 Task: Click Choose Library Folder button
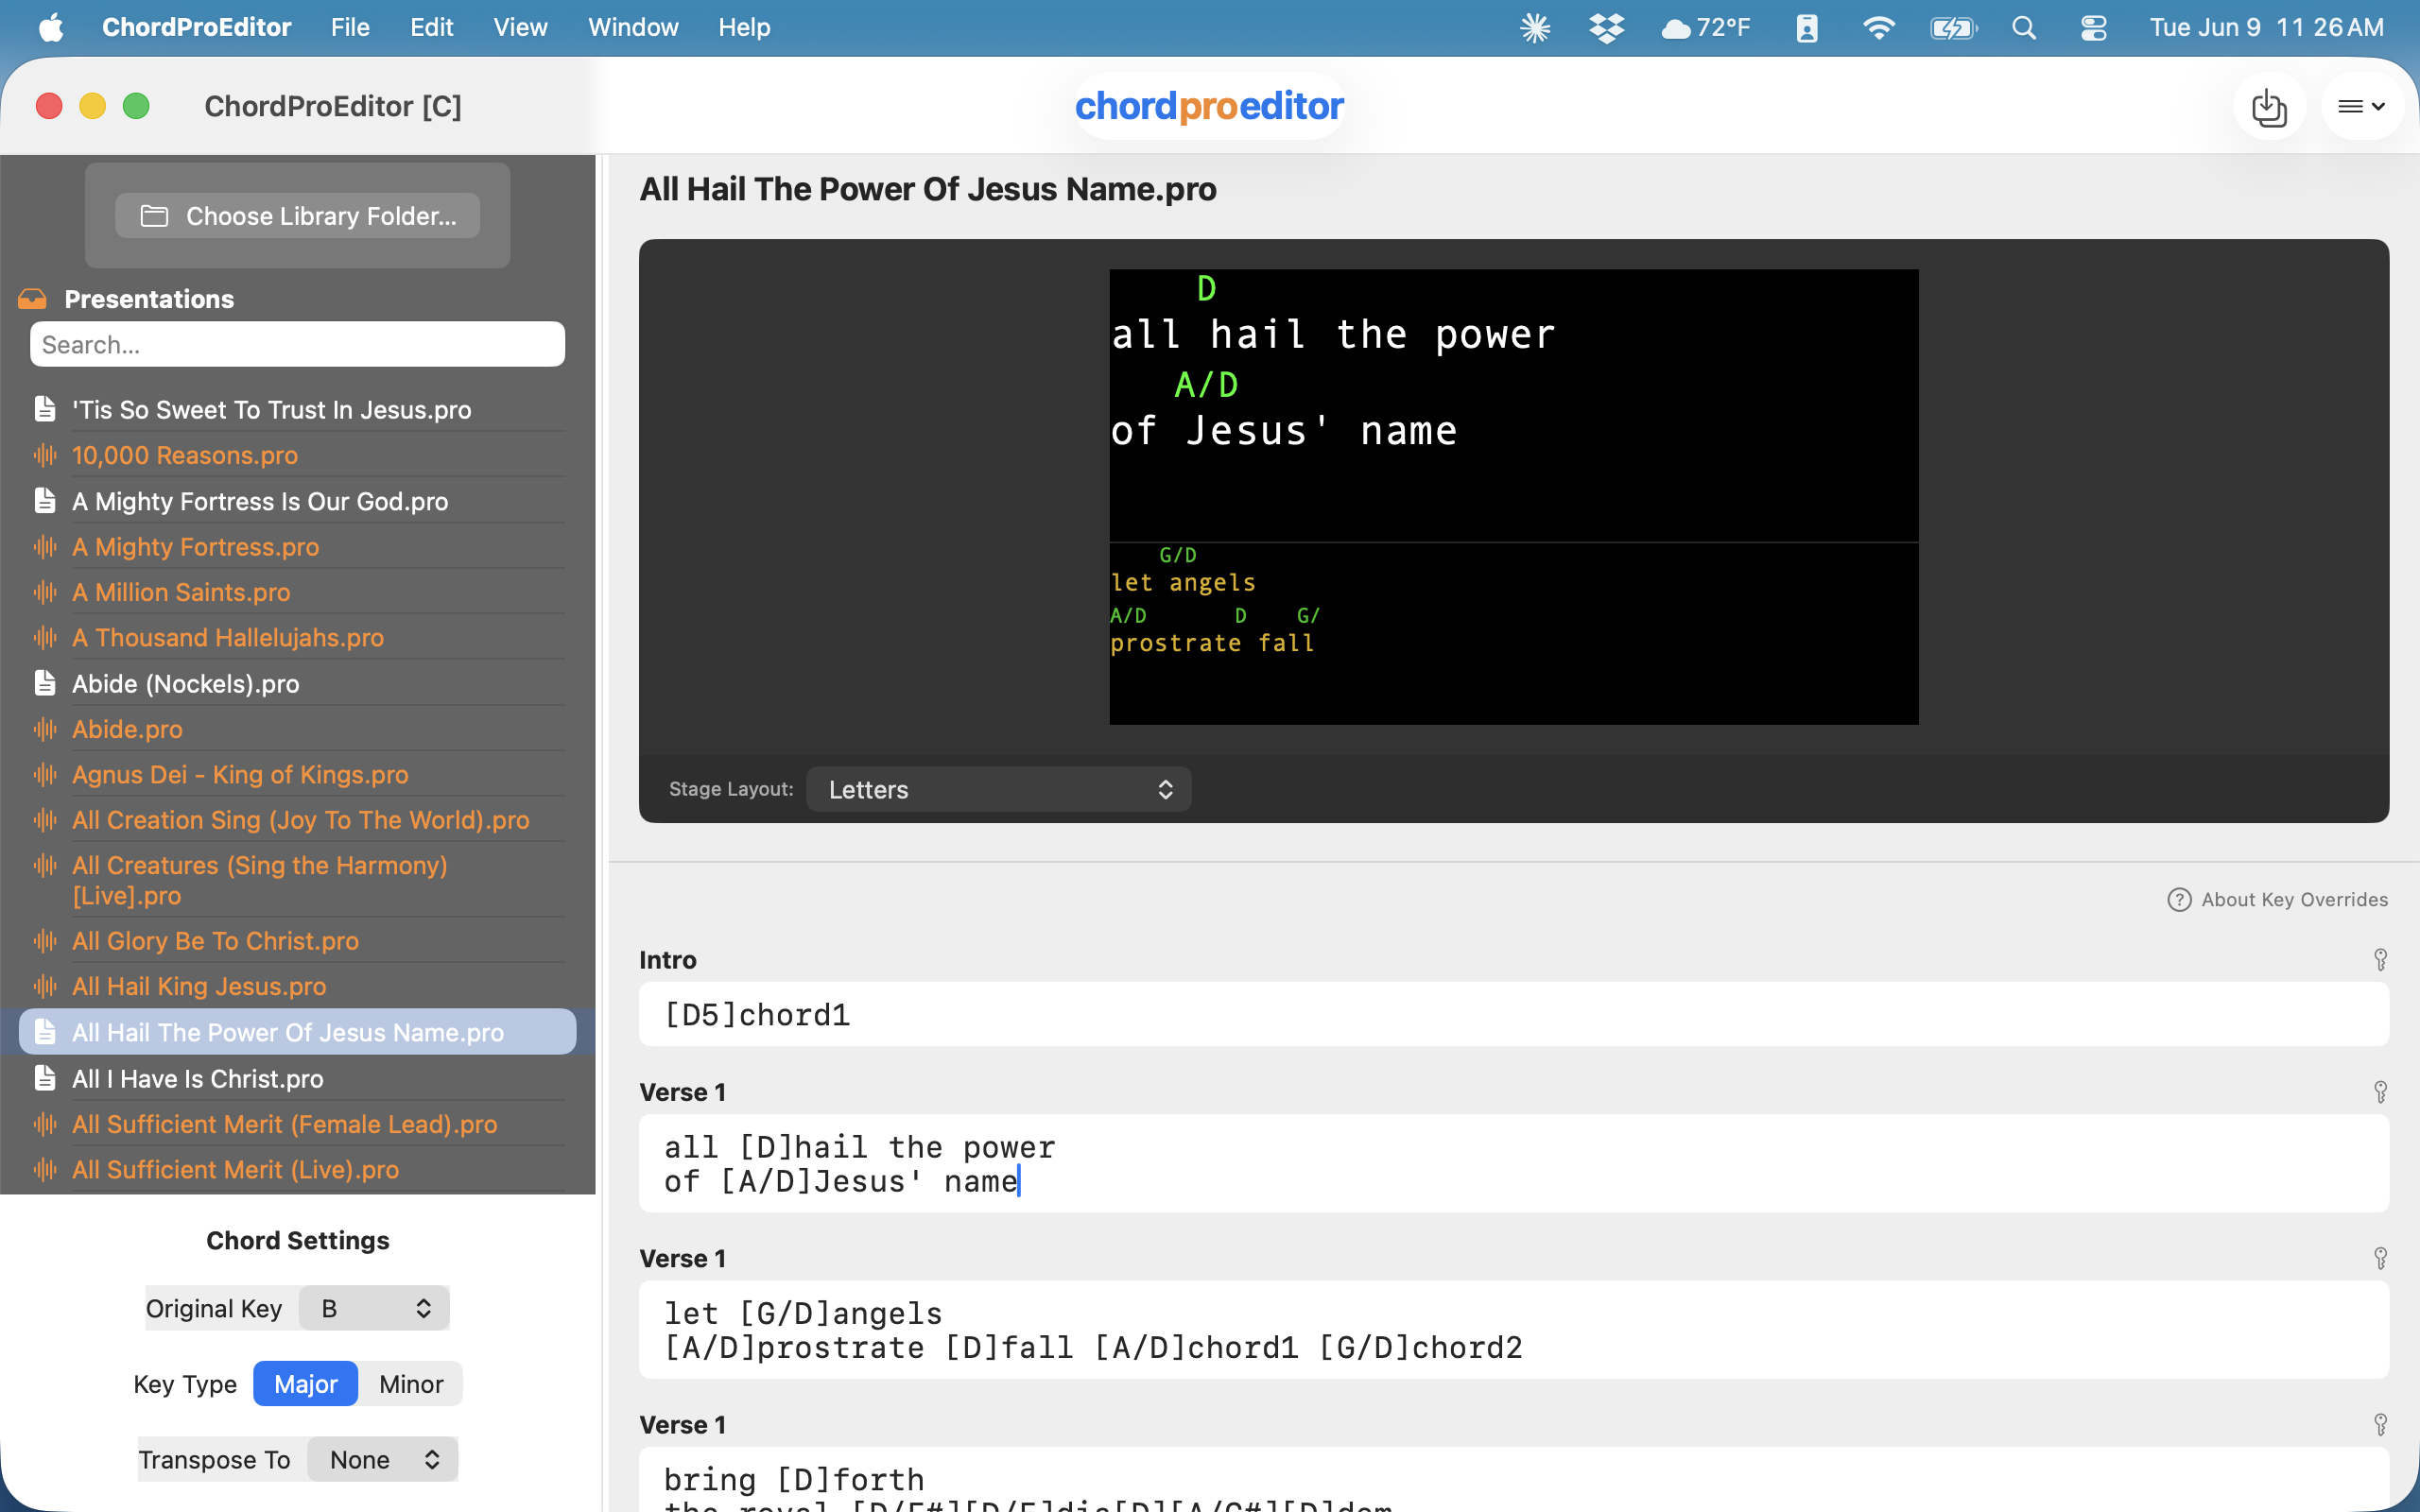pyautogui.click(x=298, y=215)
